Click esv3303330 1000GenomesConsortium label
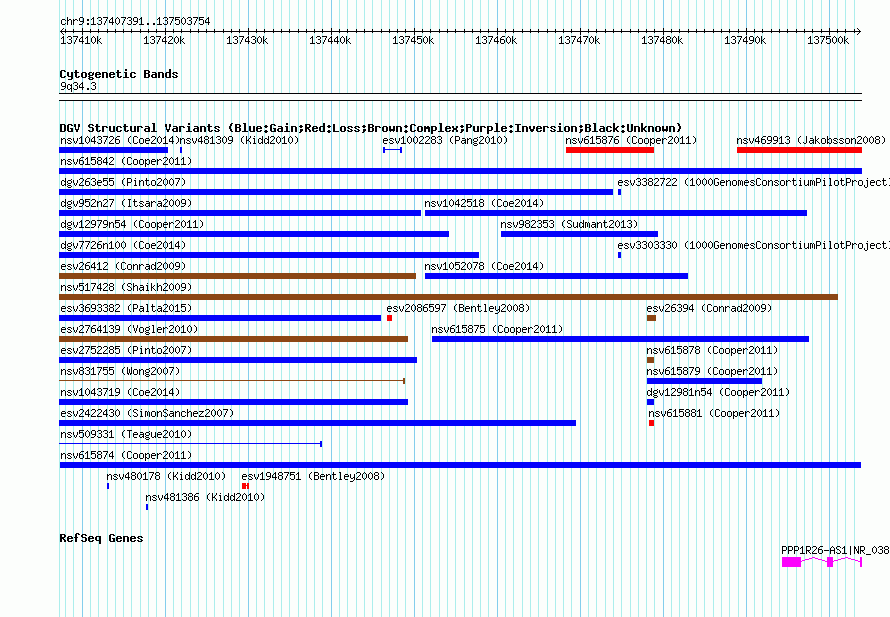The width and height of the screenshot is (890, 617). click(x=753, y=245)
